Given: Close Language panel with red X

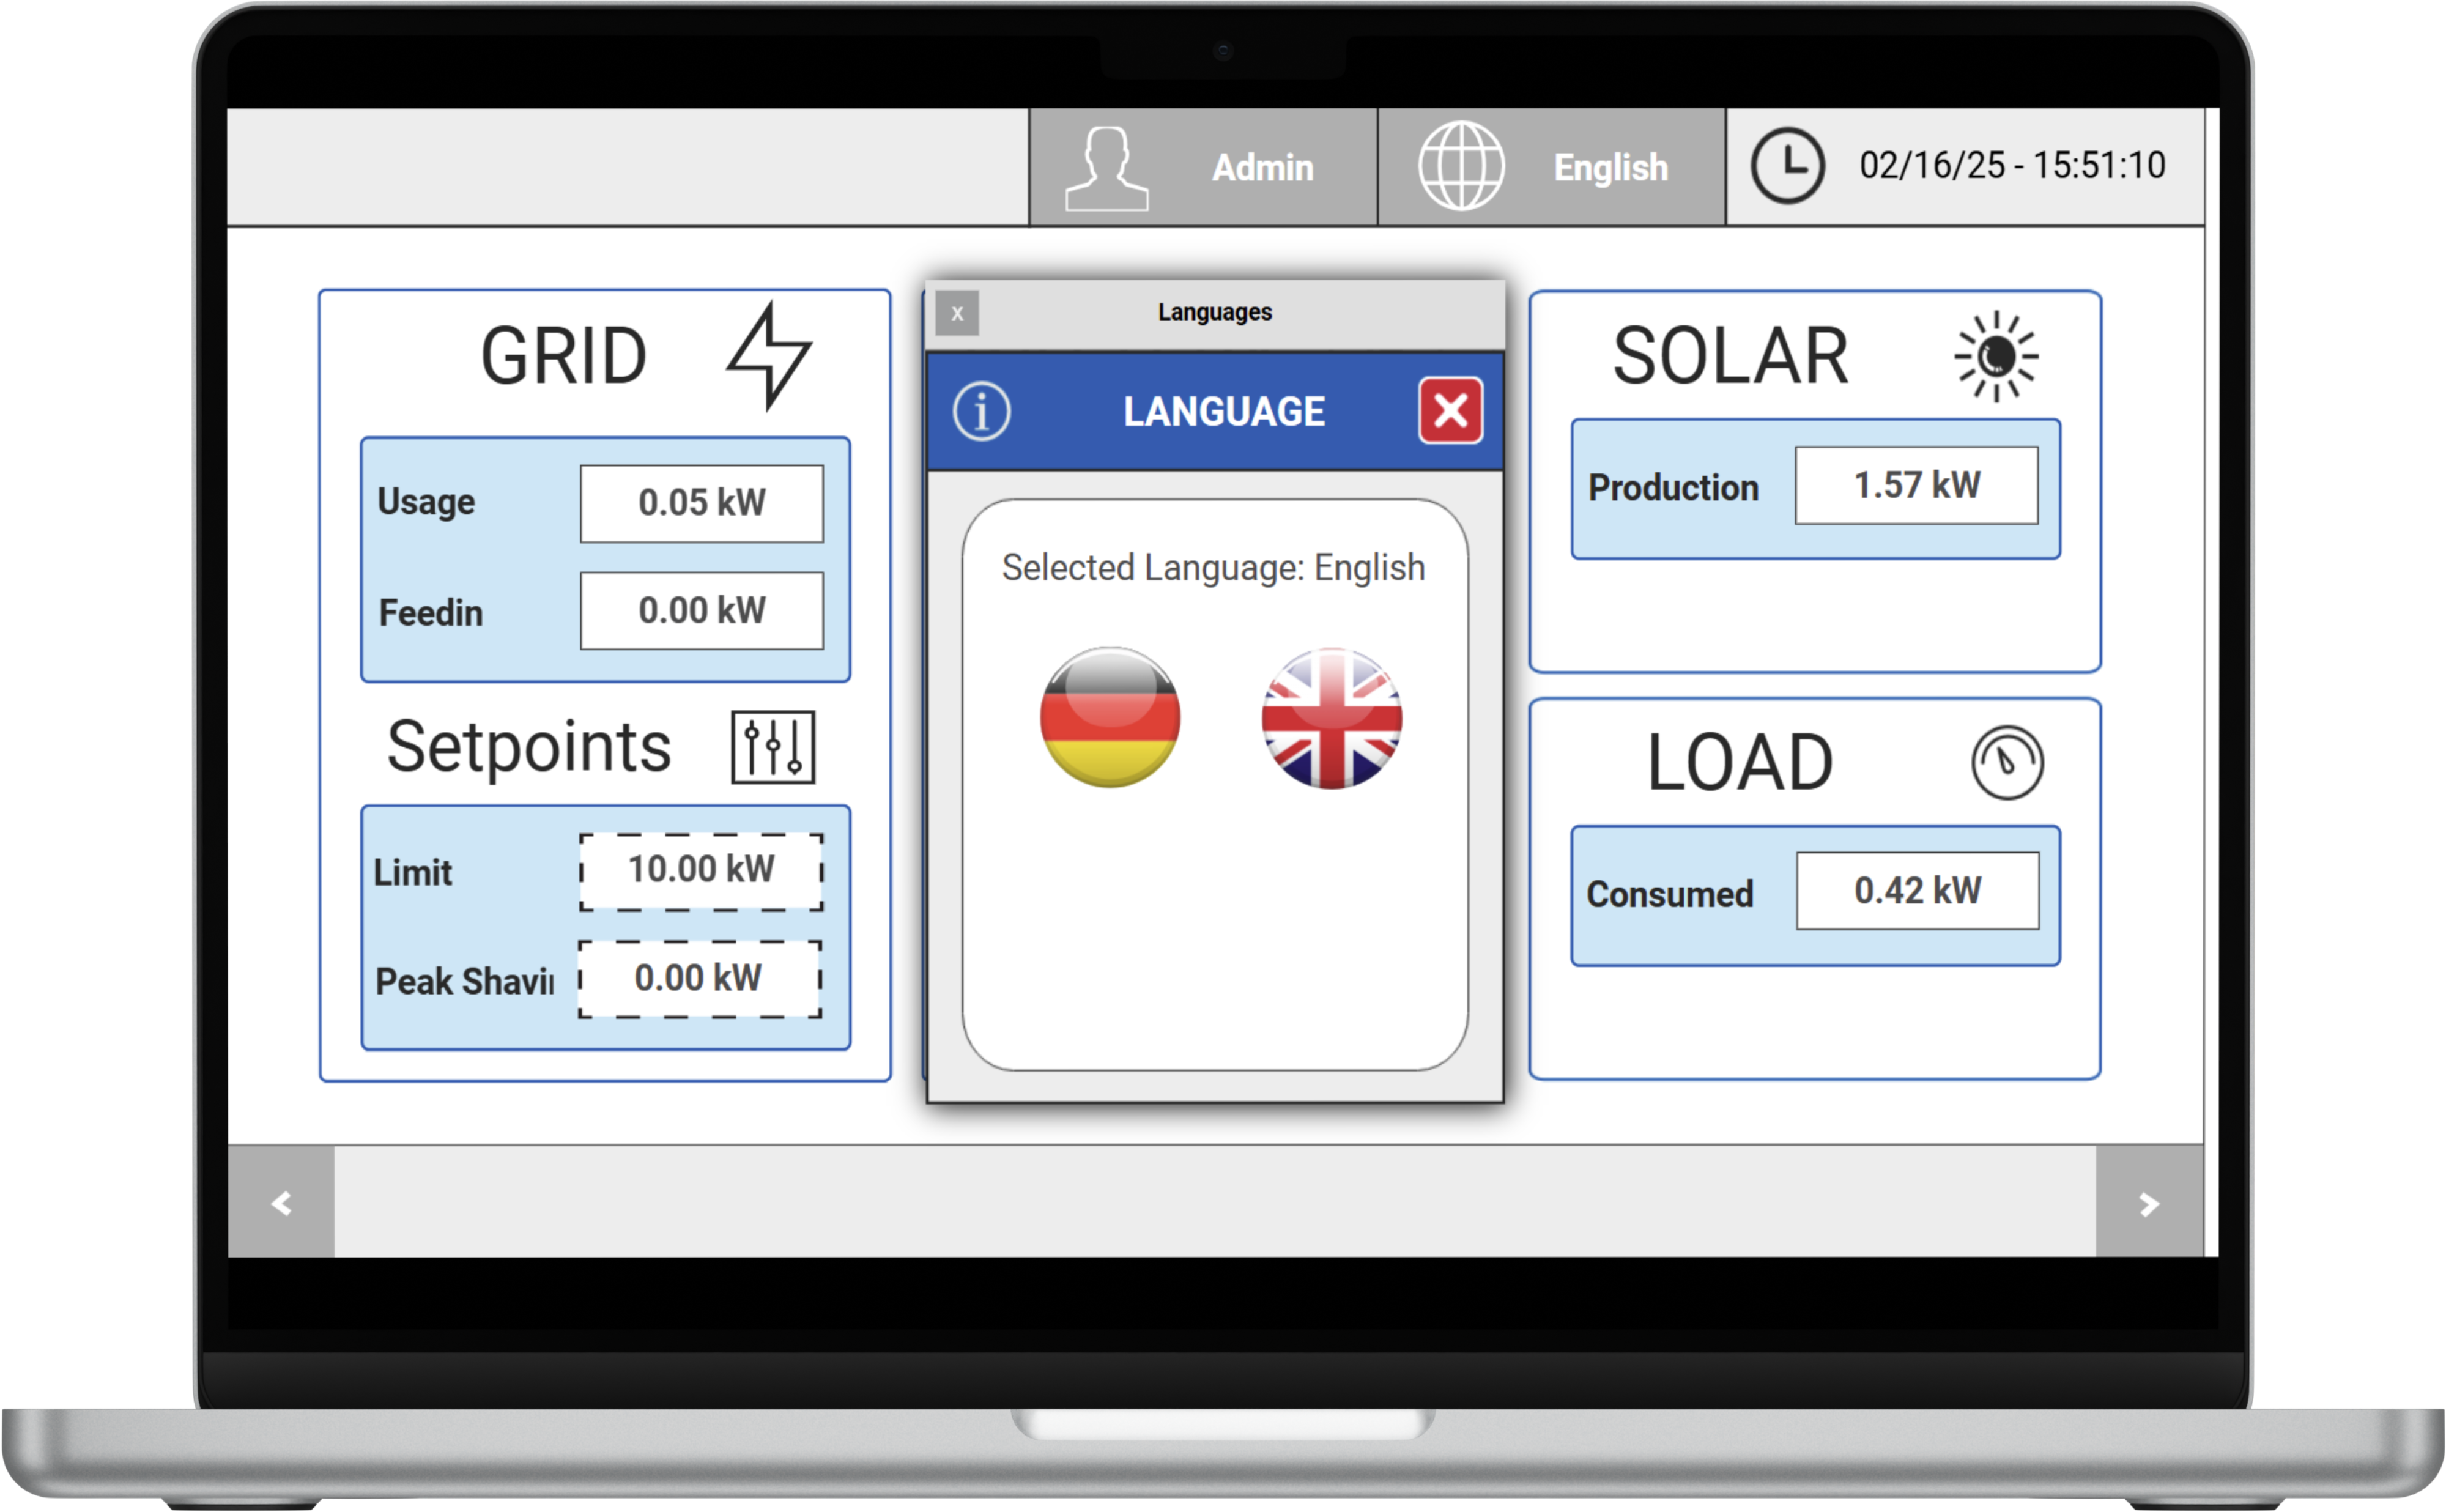Looking at the screenshot, I should (1450, 410).
